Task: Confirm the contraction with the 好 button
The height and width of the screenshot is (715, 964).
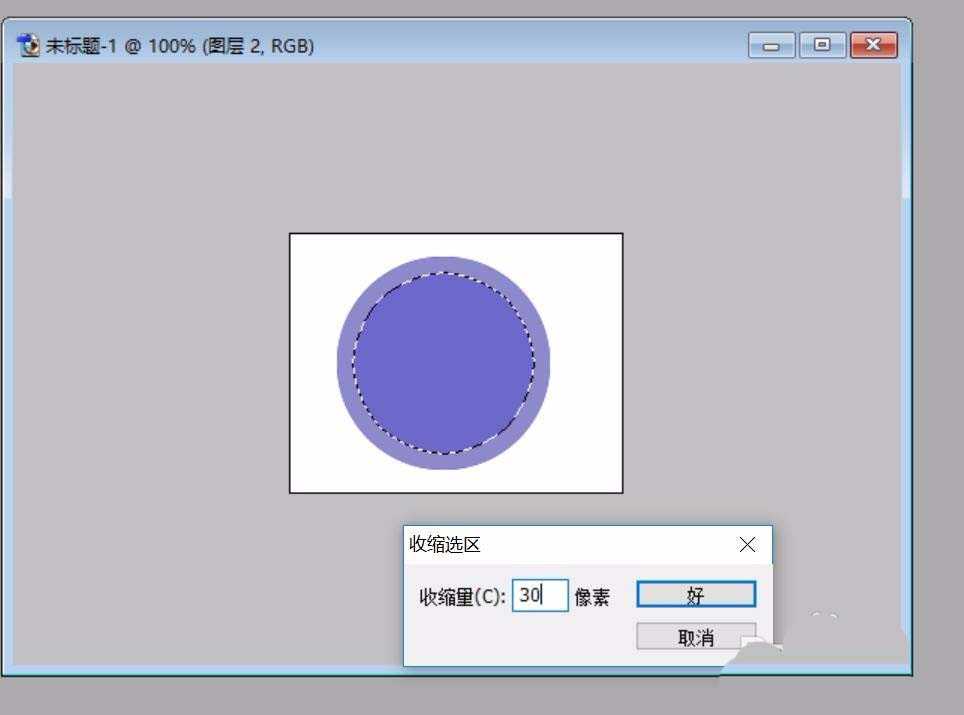Action: [695, 593]
